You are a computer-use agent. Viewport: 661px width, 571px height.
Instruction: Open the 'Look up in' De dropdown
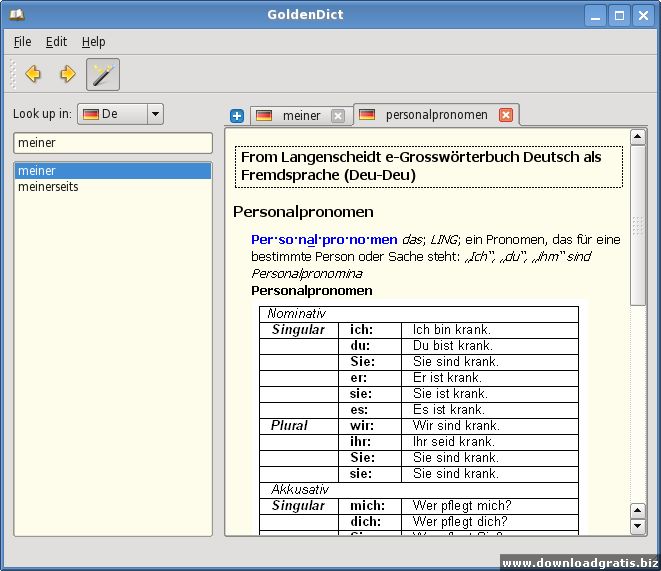click(x=121, y=114)
